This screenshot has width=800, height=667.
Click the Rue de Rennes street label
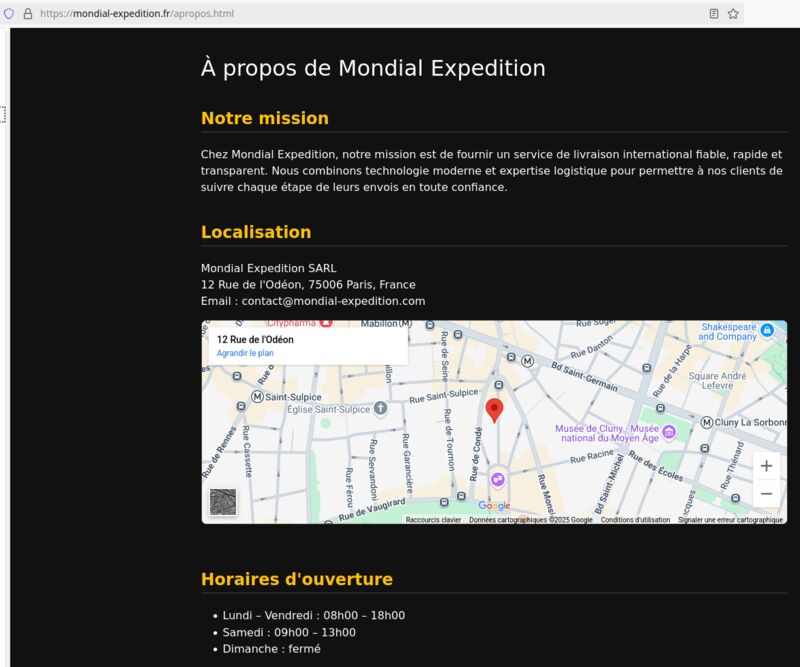coord(219,452)
